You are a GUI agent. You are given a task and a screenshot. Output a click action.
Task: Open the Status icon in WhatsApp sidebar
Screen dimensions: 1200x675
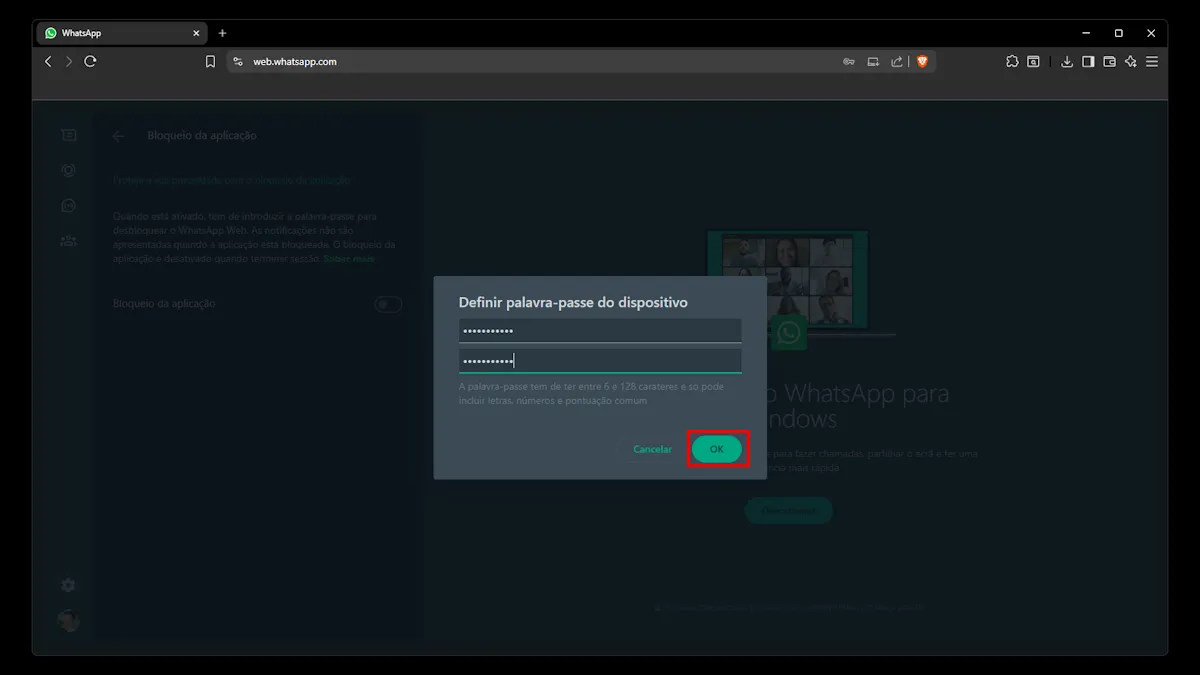(x=68, y=170)
